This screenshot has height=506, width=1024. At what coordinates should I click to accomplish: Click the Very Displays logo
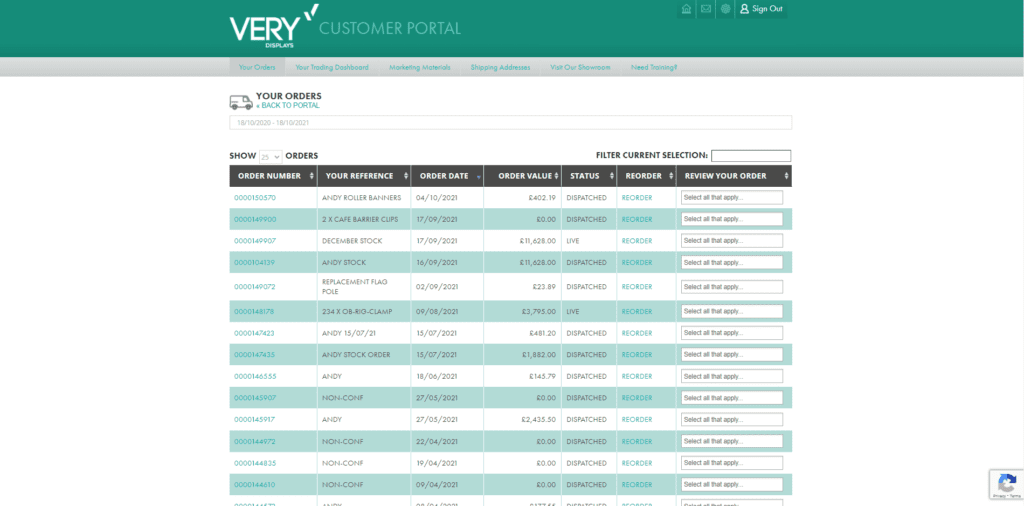point(274,27)
